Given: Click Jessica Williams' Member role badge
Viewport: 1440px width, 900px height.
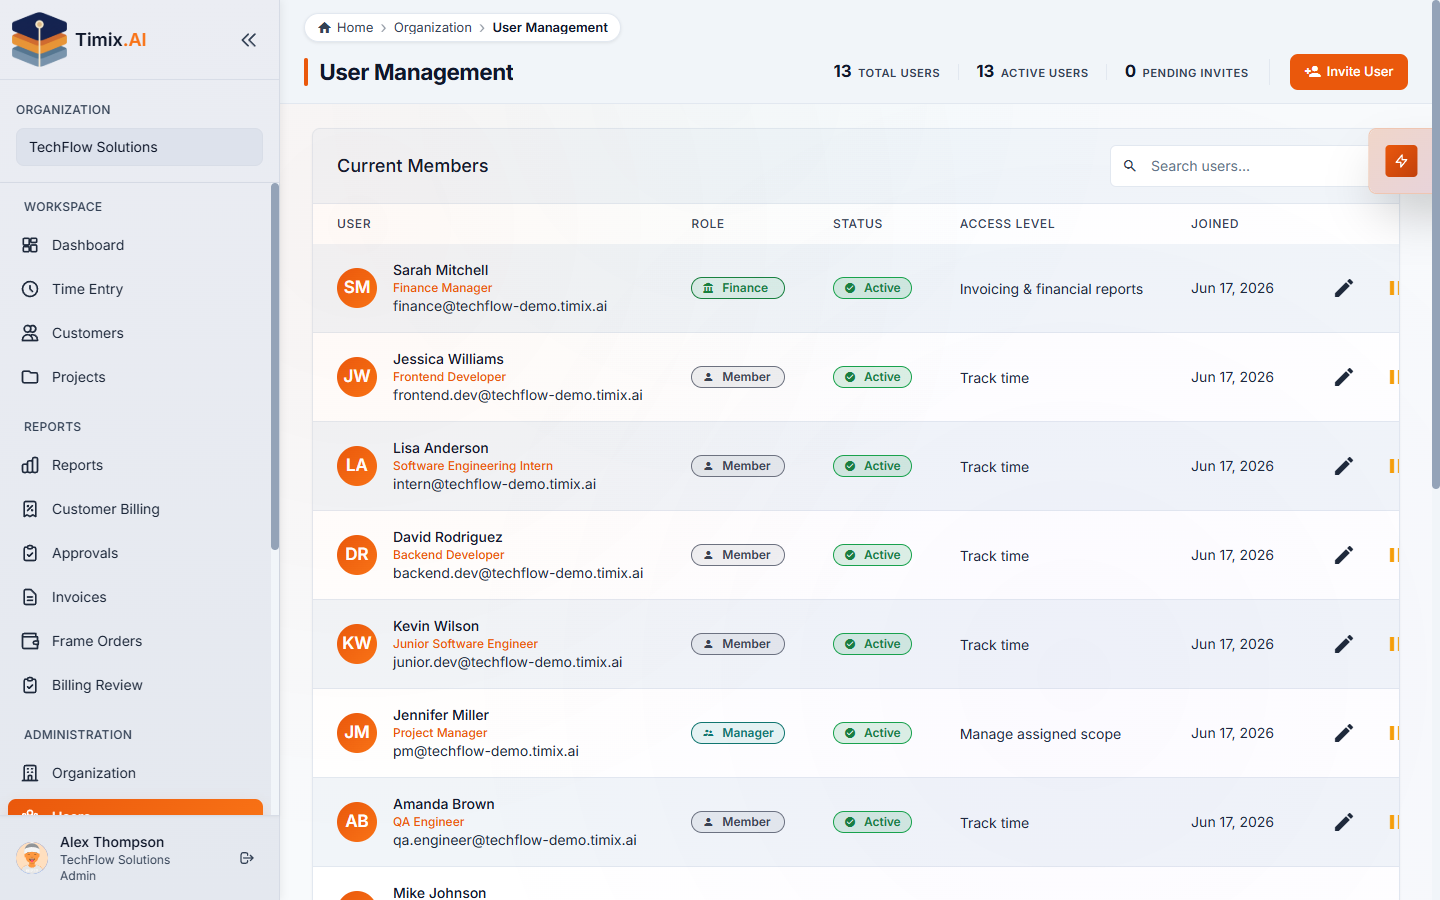Looking at the screenshot, I should [x=738, y=377].
